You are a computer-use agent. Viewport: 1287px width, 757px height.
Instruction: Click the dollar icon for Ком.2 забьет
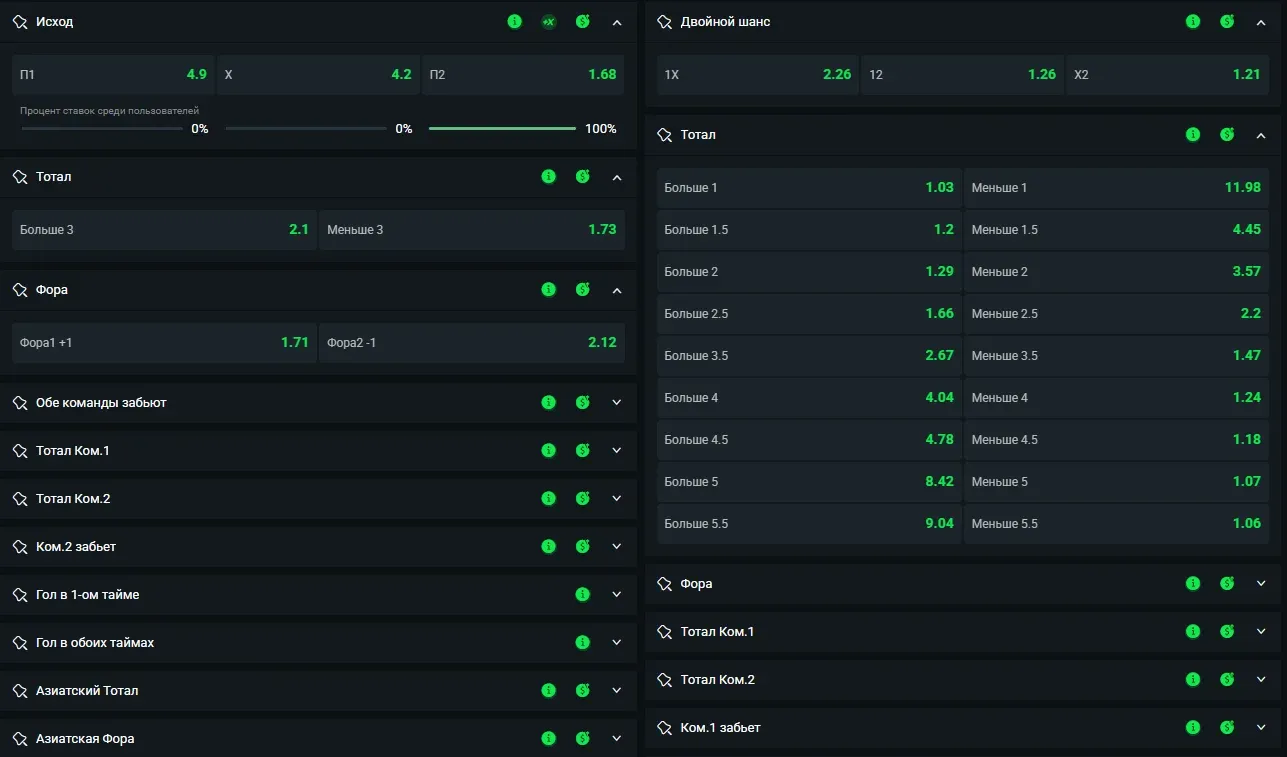[x=583, y=547]
